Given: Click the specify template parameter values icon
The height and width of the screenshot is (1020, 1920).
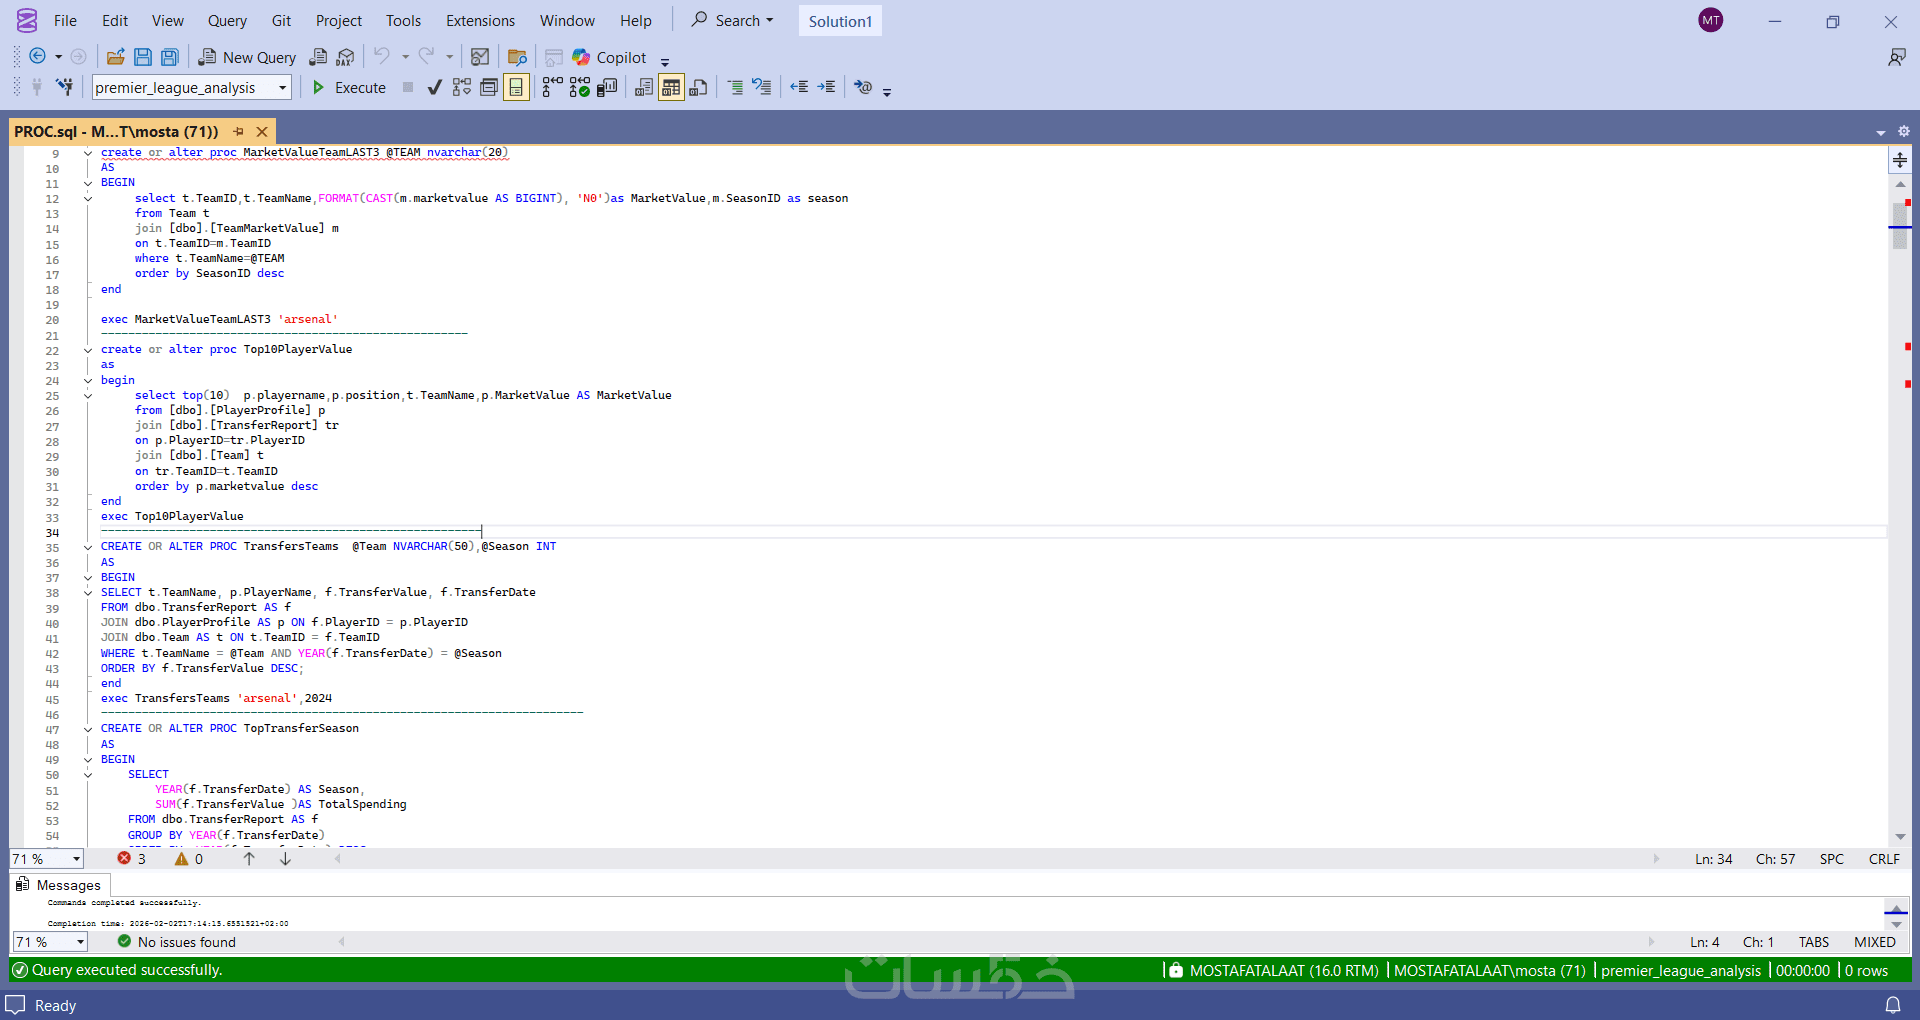Looking at the screenshot, I should coord(863,87).
